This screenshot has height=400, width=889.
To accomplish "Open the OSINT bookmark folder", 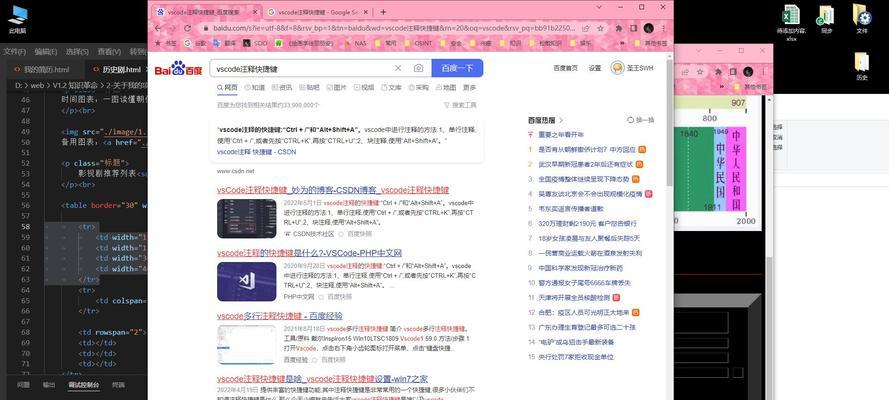I will [x=418, y=42].
